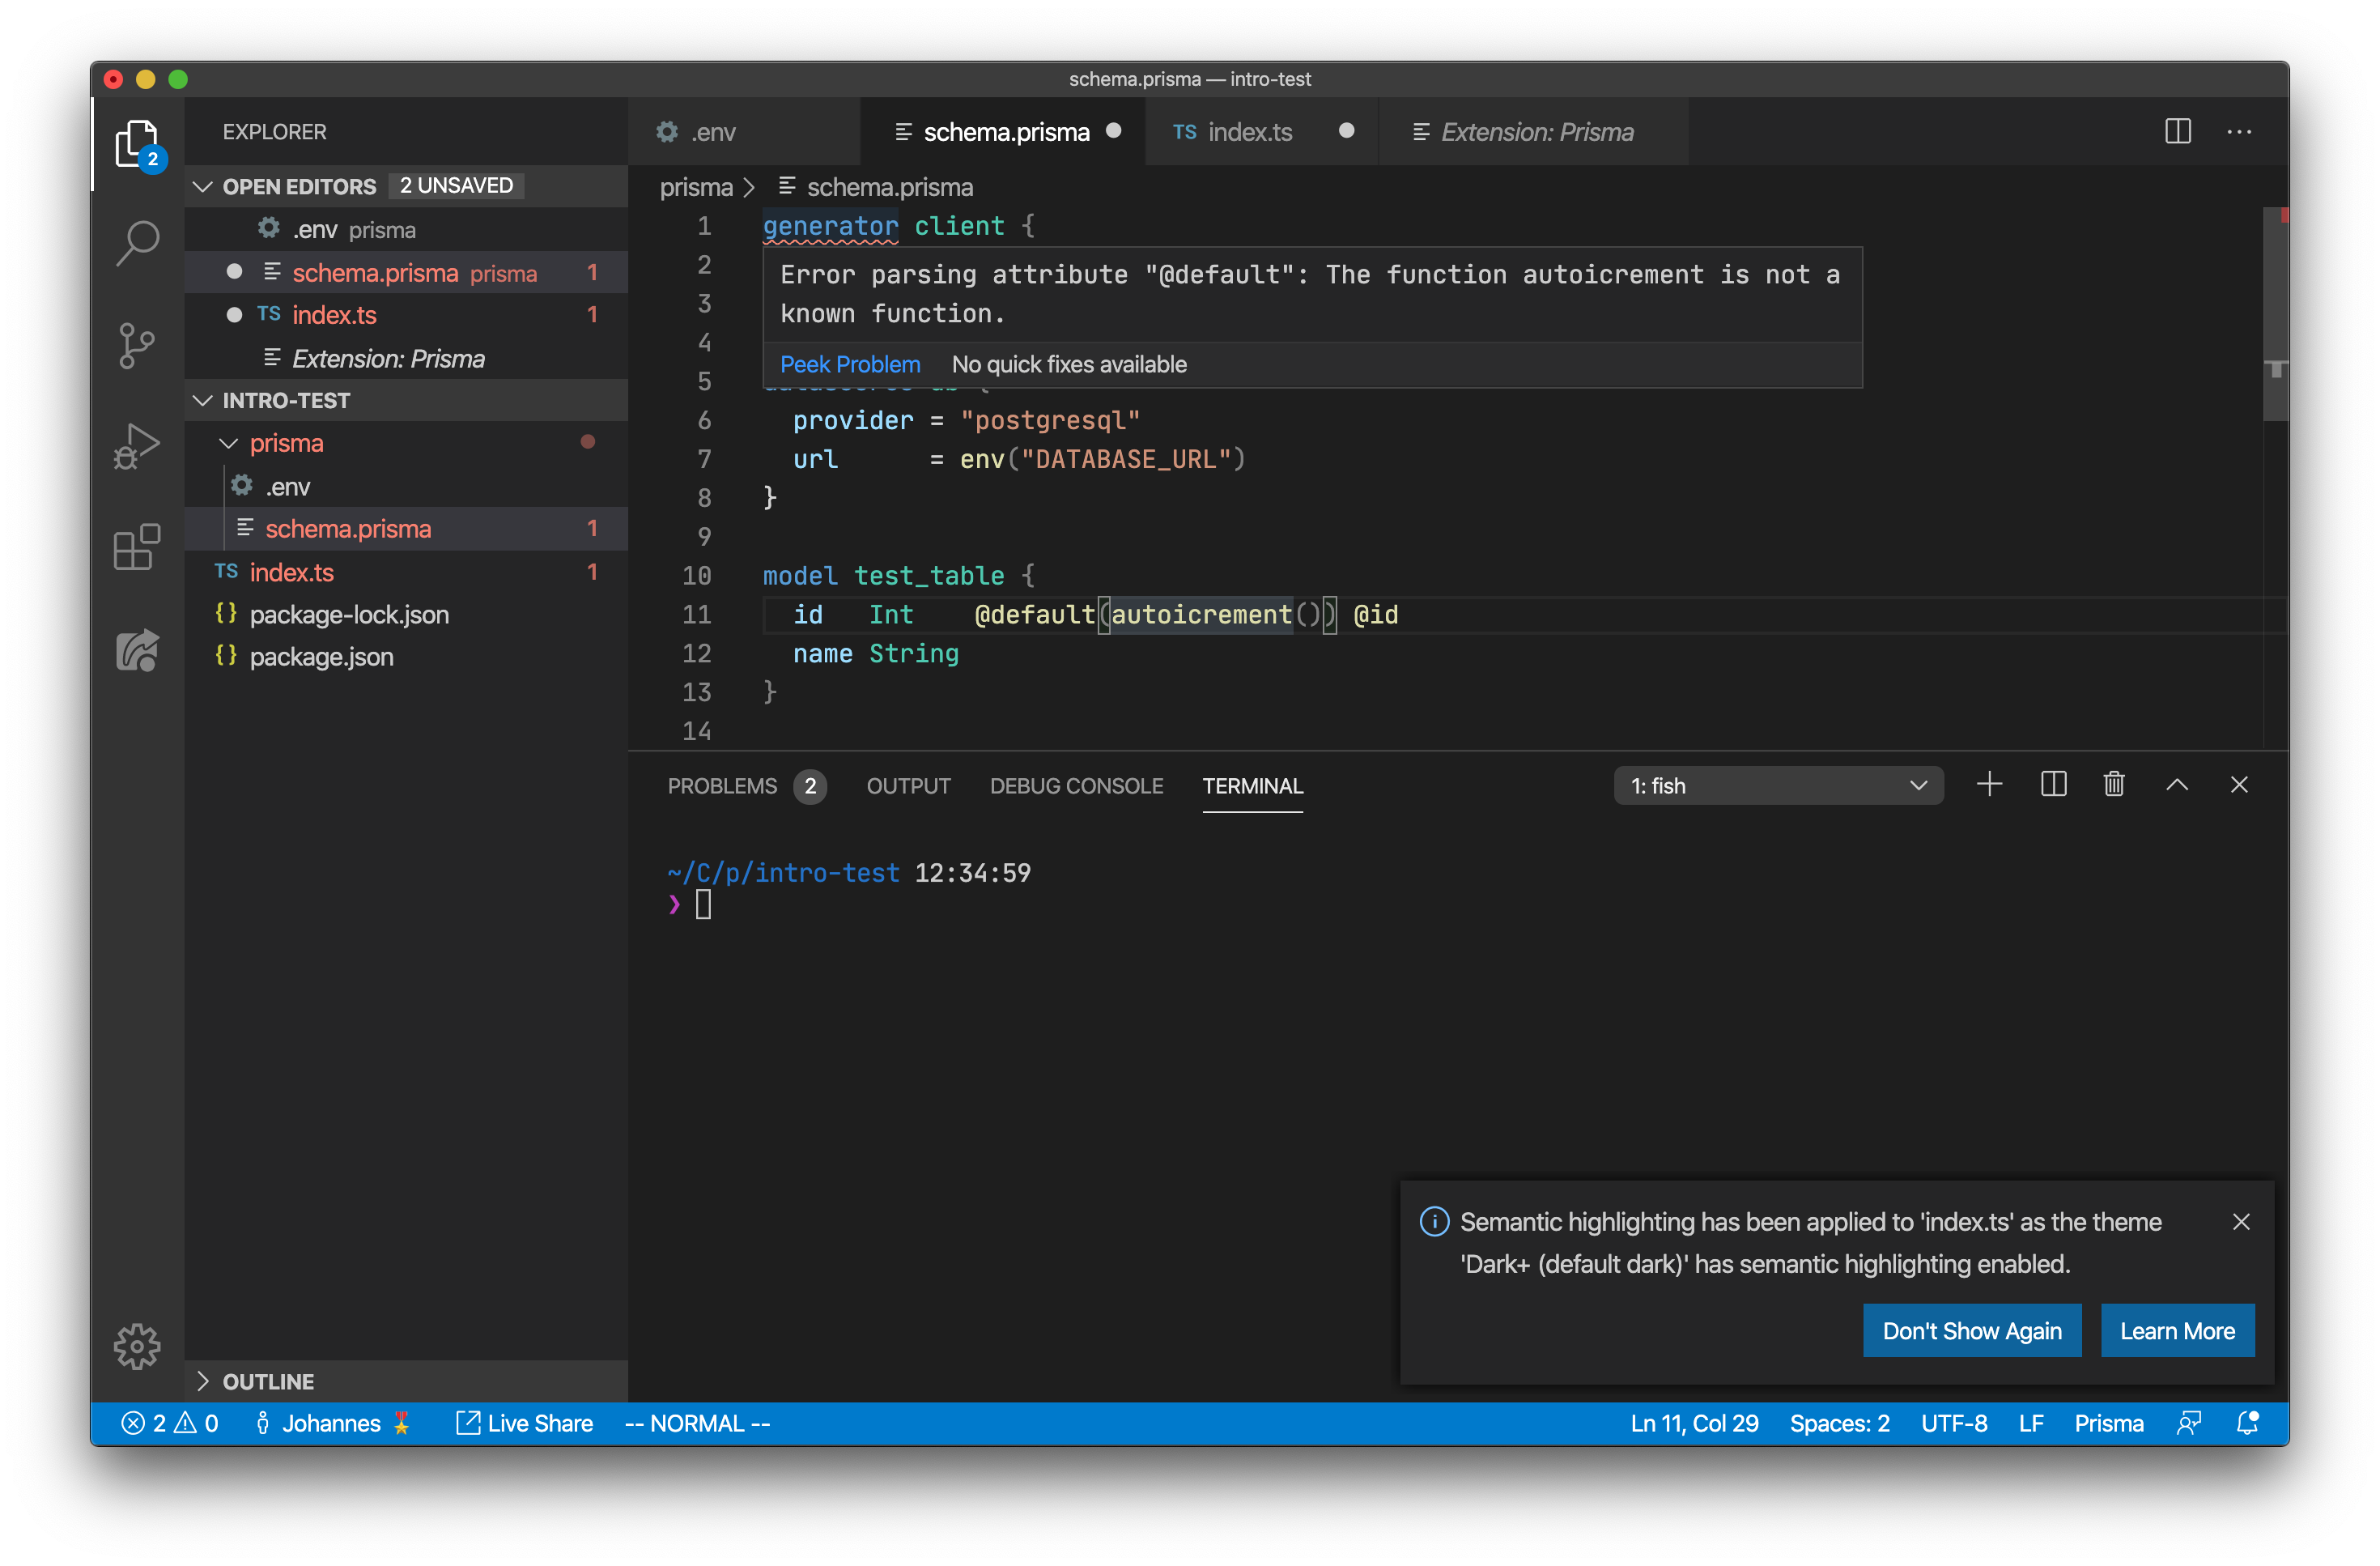
Task: Split the editor using the top-right icon
Action: click(2178, 131)
